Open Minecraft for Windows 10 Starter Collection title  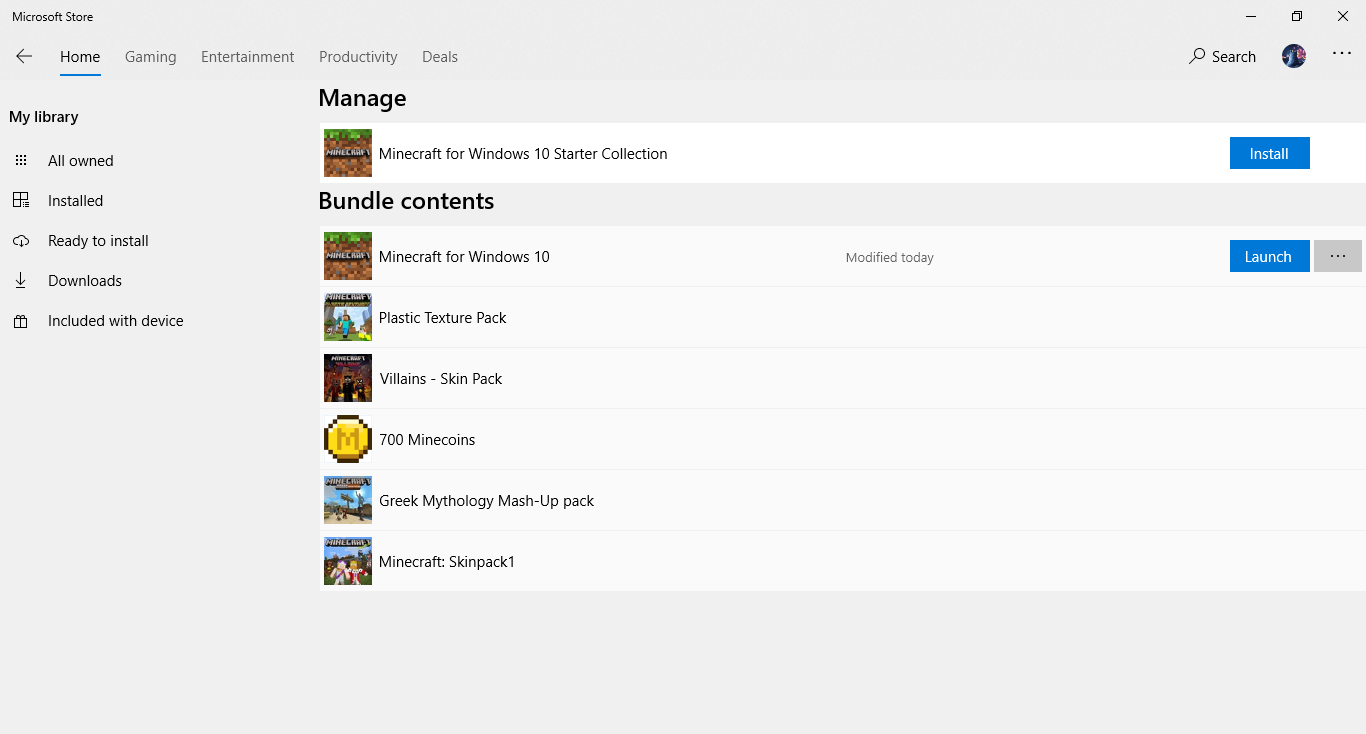[523, 154]
